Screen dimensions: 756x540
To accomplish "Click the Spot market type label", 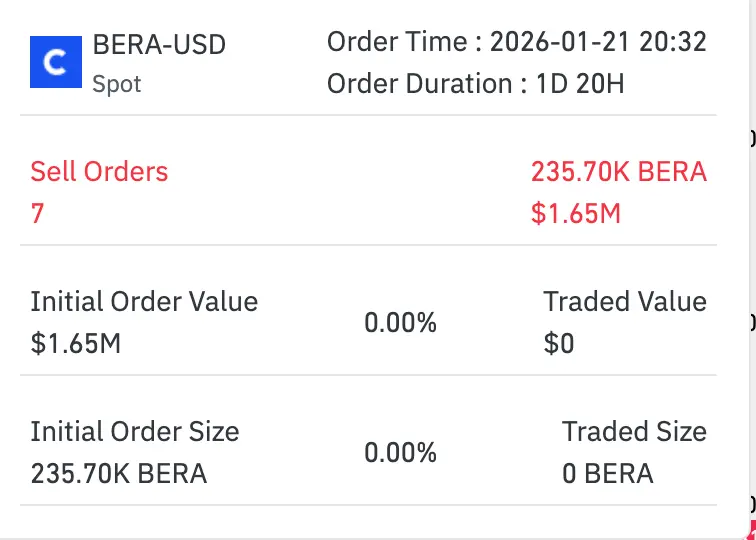I will tap(117, 85).
